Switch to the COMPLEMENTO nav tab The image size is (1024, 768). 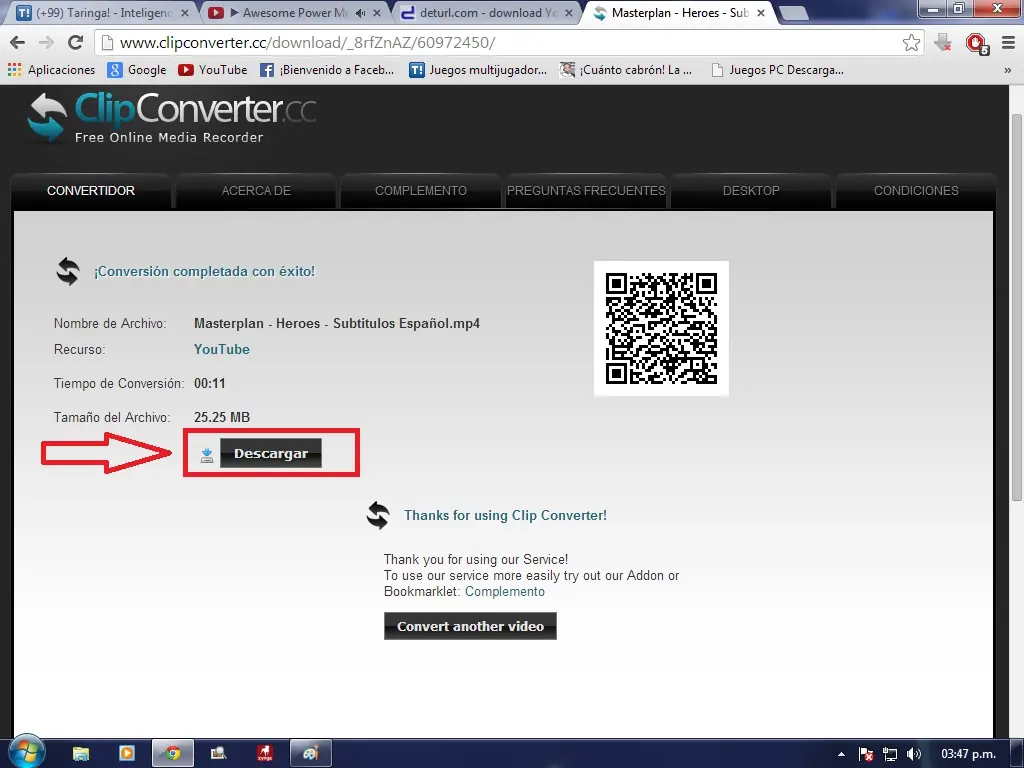(x=421, y=191)
